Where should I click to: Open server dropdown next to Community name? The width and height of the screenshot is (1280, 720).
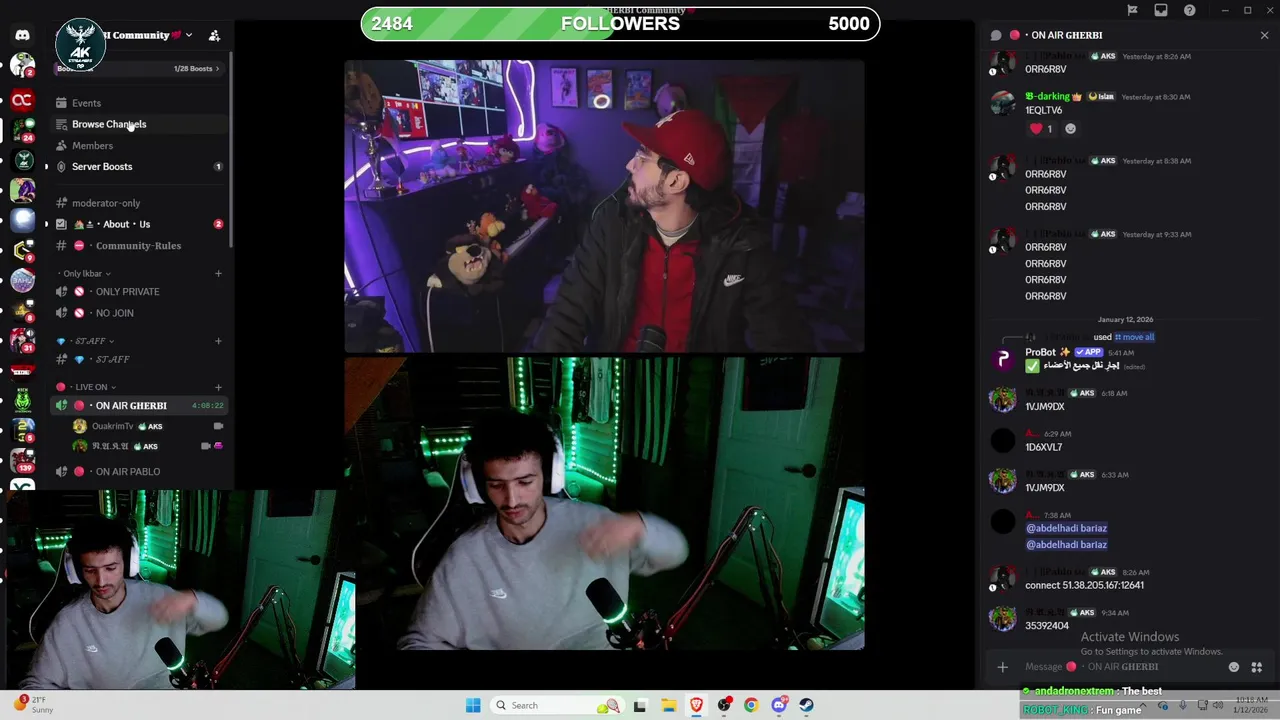click(188, 35)
